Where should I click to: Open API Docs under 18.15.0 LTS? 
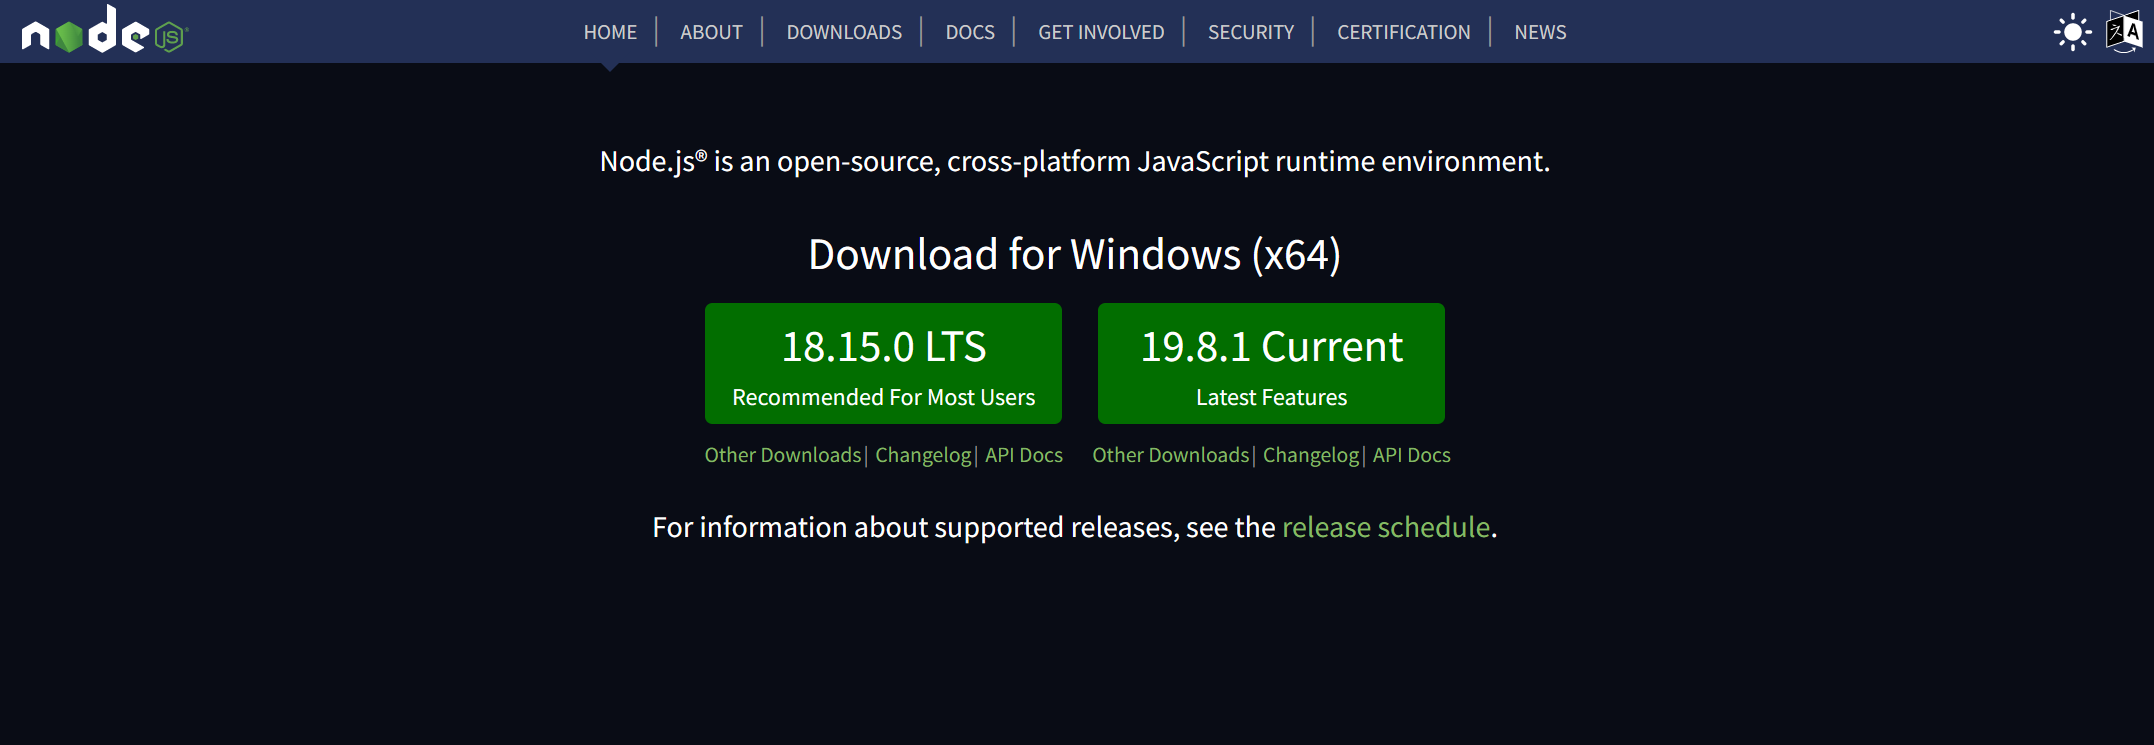coord(1024,455)
